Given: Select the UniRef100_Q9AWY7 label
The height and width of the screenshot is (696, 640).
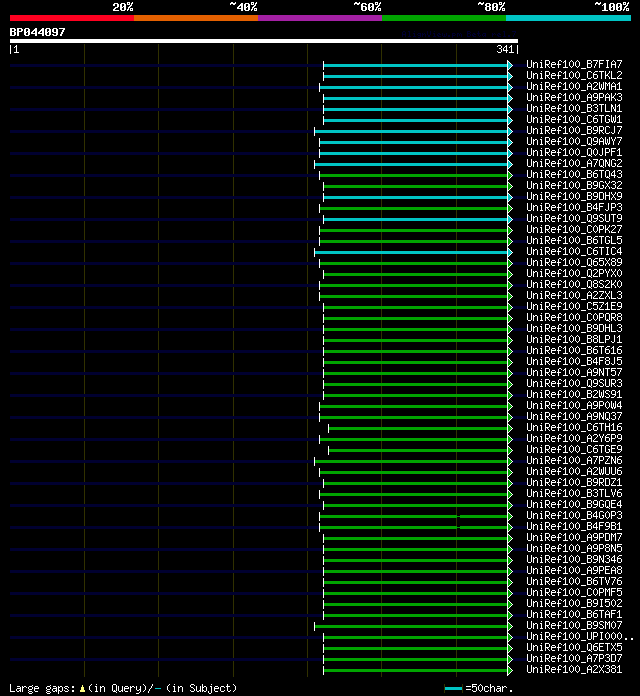Looking at the screenshot, I should (574, 141).
